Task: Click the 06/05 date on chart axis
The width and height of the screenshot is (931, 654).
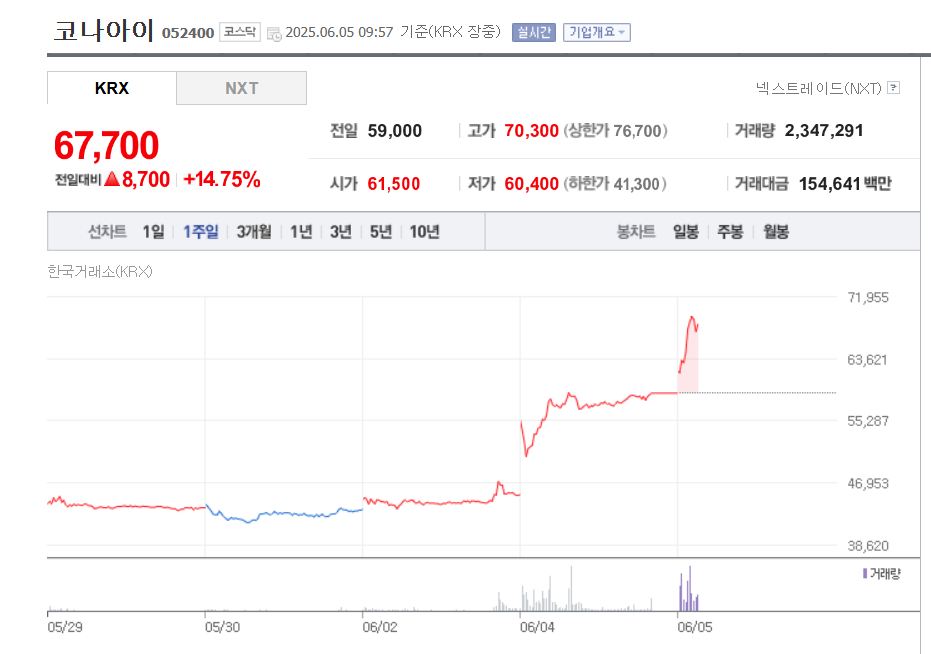Action: [695, 627]
